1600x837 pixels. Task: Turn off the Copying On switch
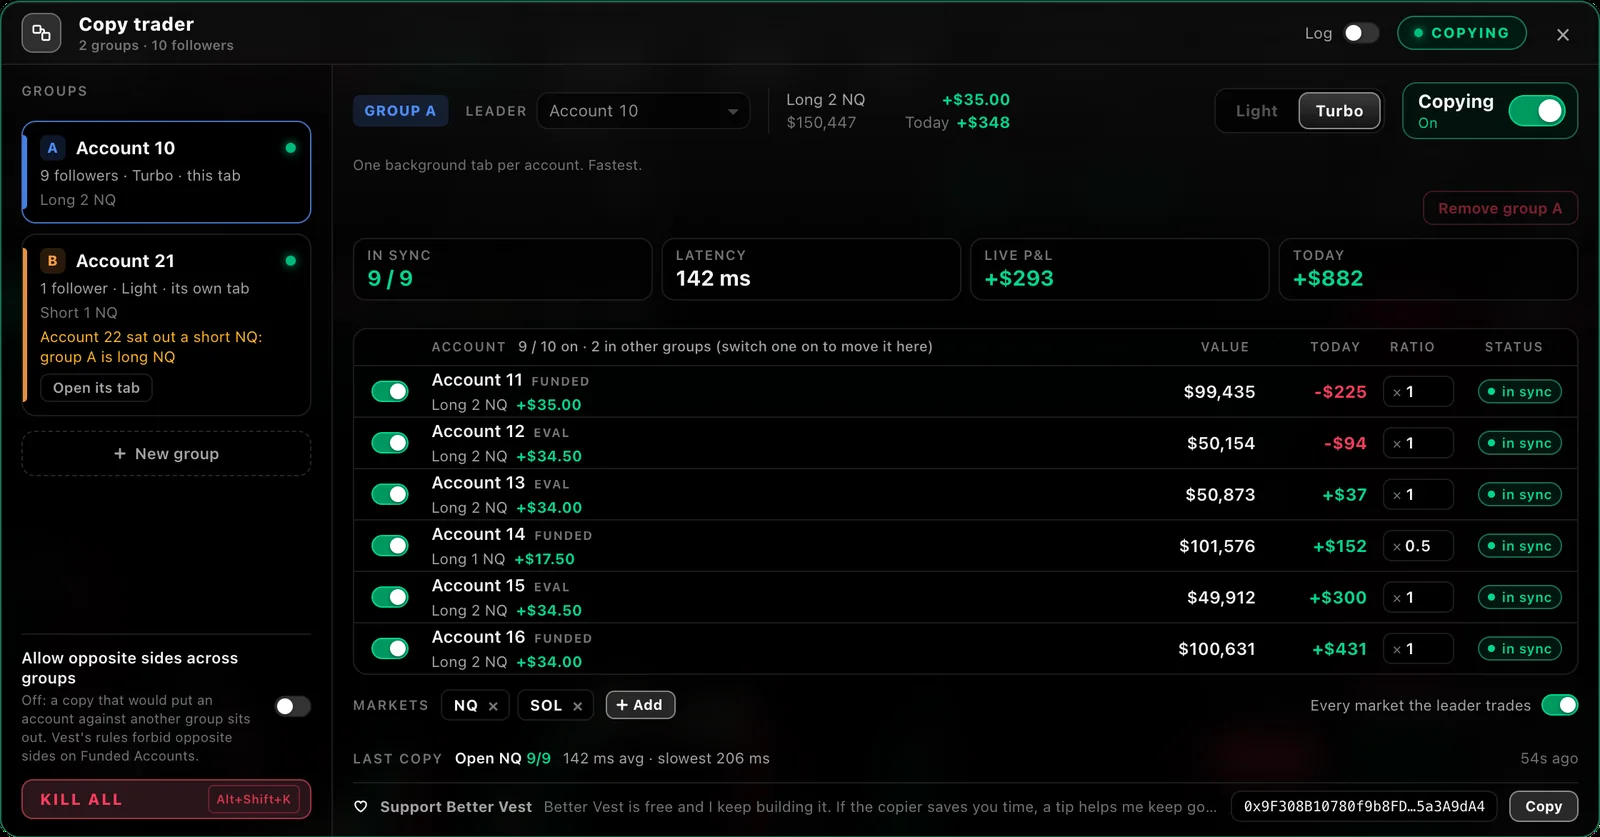[1536, 111]
